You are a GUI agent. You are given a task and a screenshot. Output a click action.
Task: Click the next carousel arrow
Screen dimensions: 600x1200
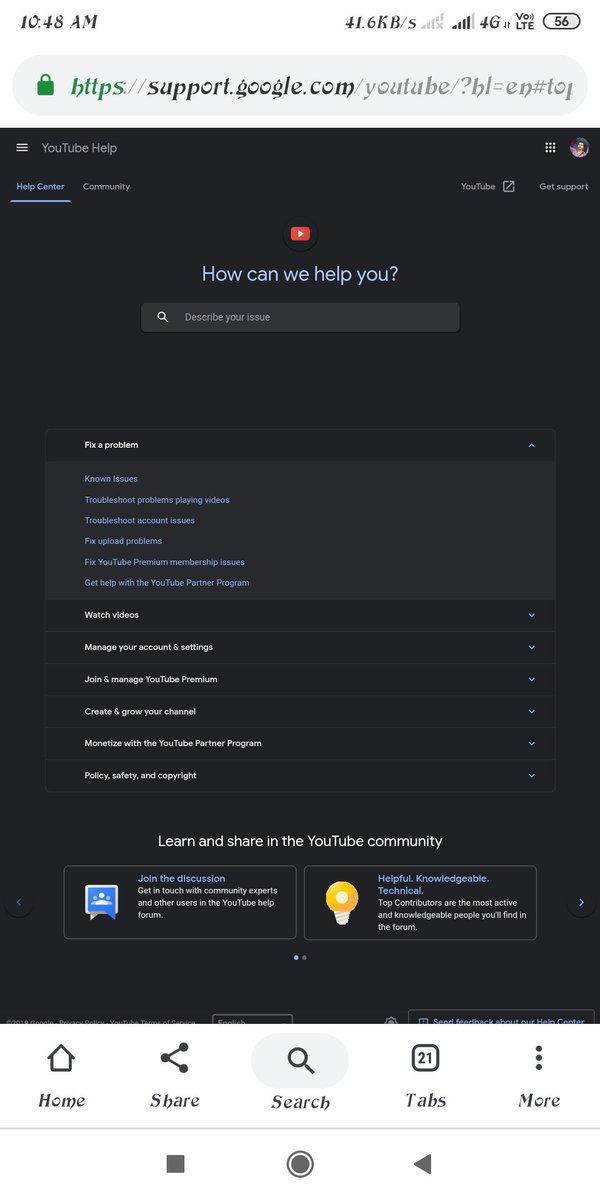(x=582, y=902)
